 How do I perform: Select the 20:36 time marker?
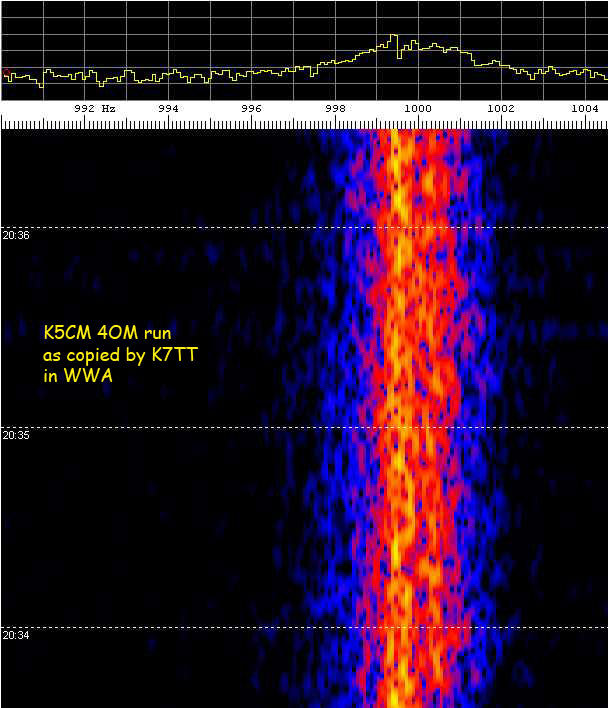tap(16, 235)
